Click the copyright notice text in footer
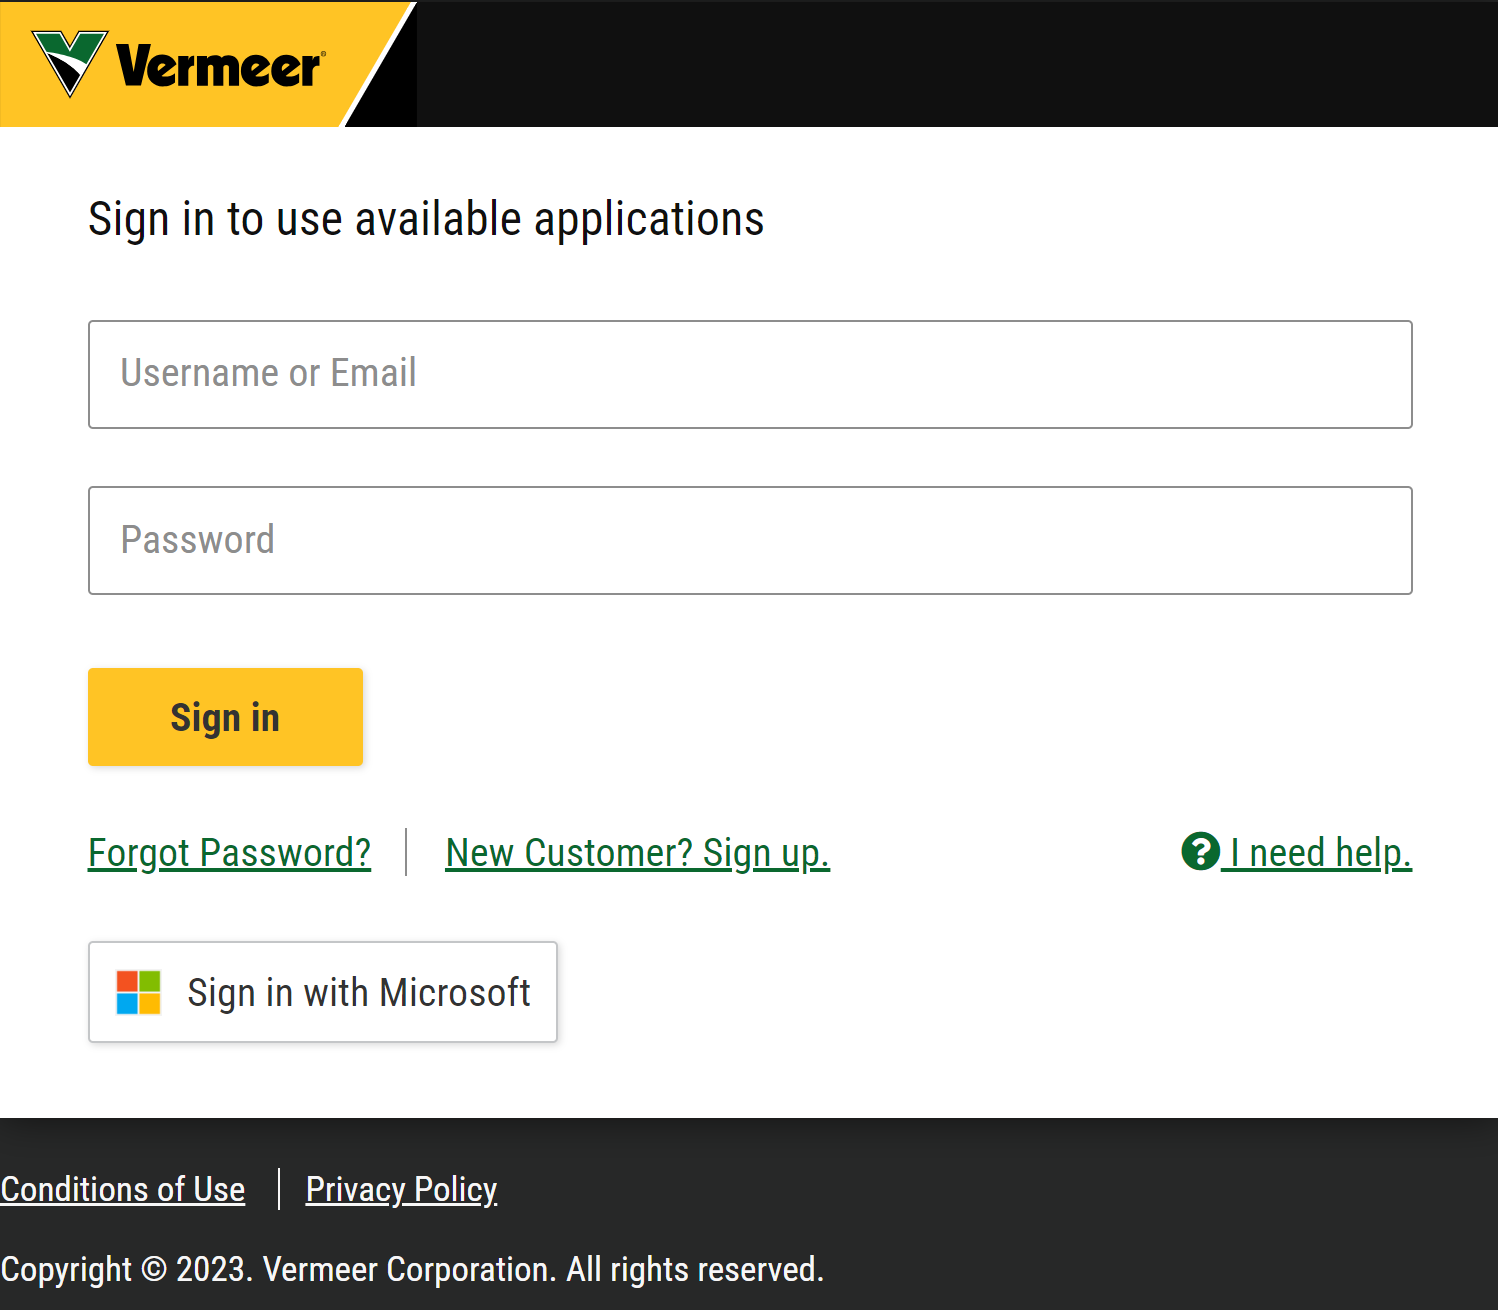 [x=412, y=1269]
